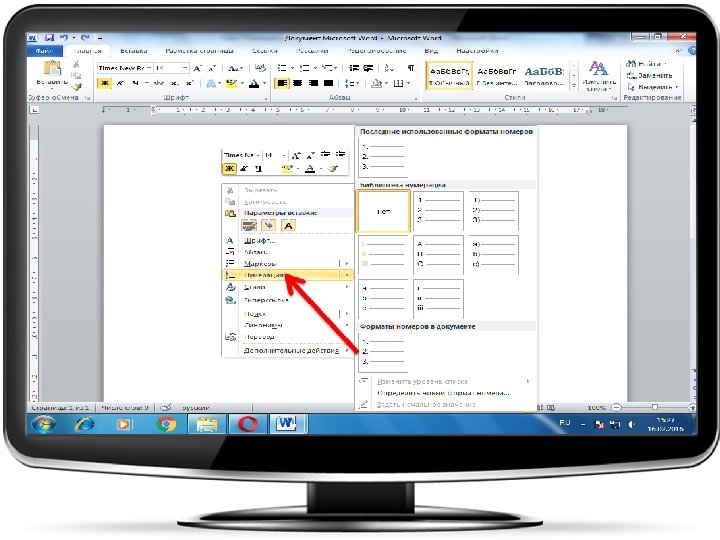Activate Format Painter brush in ribbon
This screenshot has width=720, height=540.
76,86
